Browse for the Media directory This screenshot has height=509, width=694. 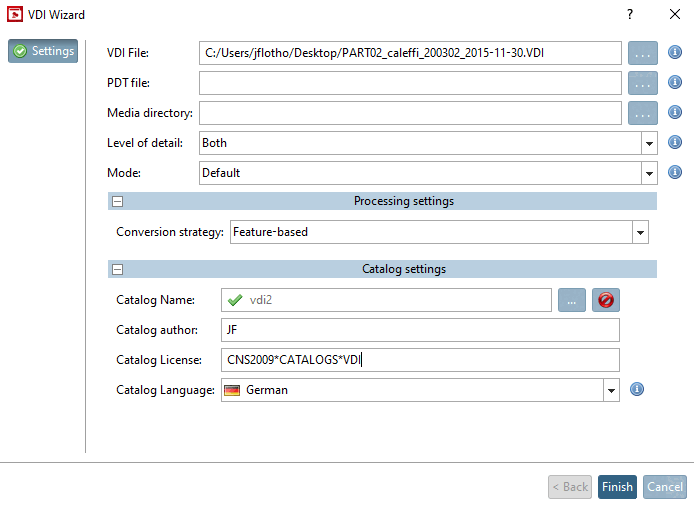642,113
